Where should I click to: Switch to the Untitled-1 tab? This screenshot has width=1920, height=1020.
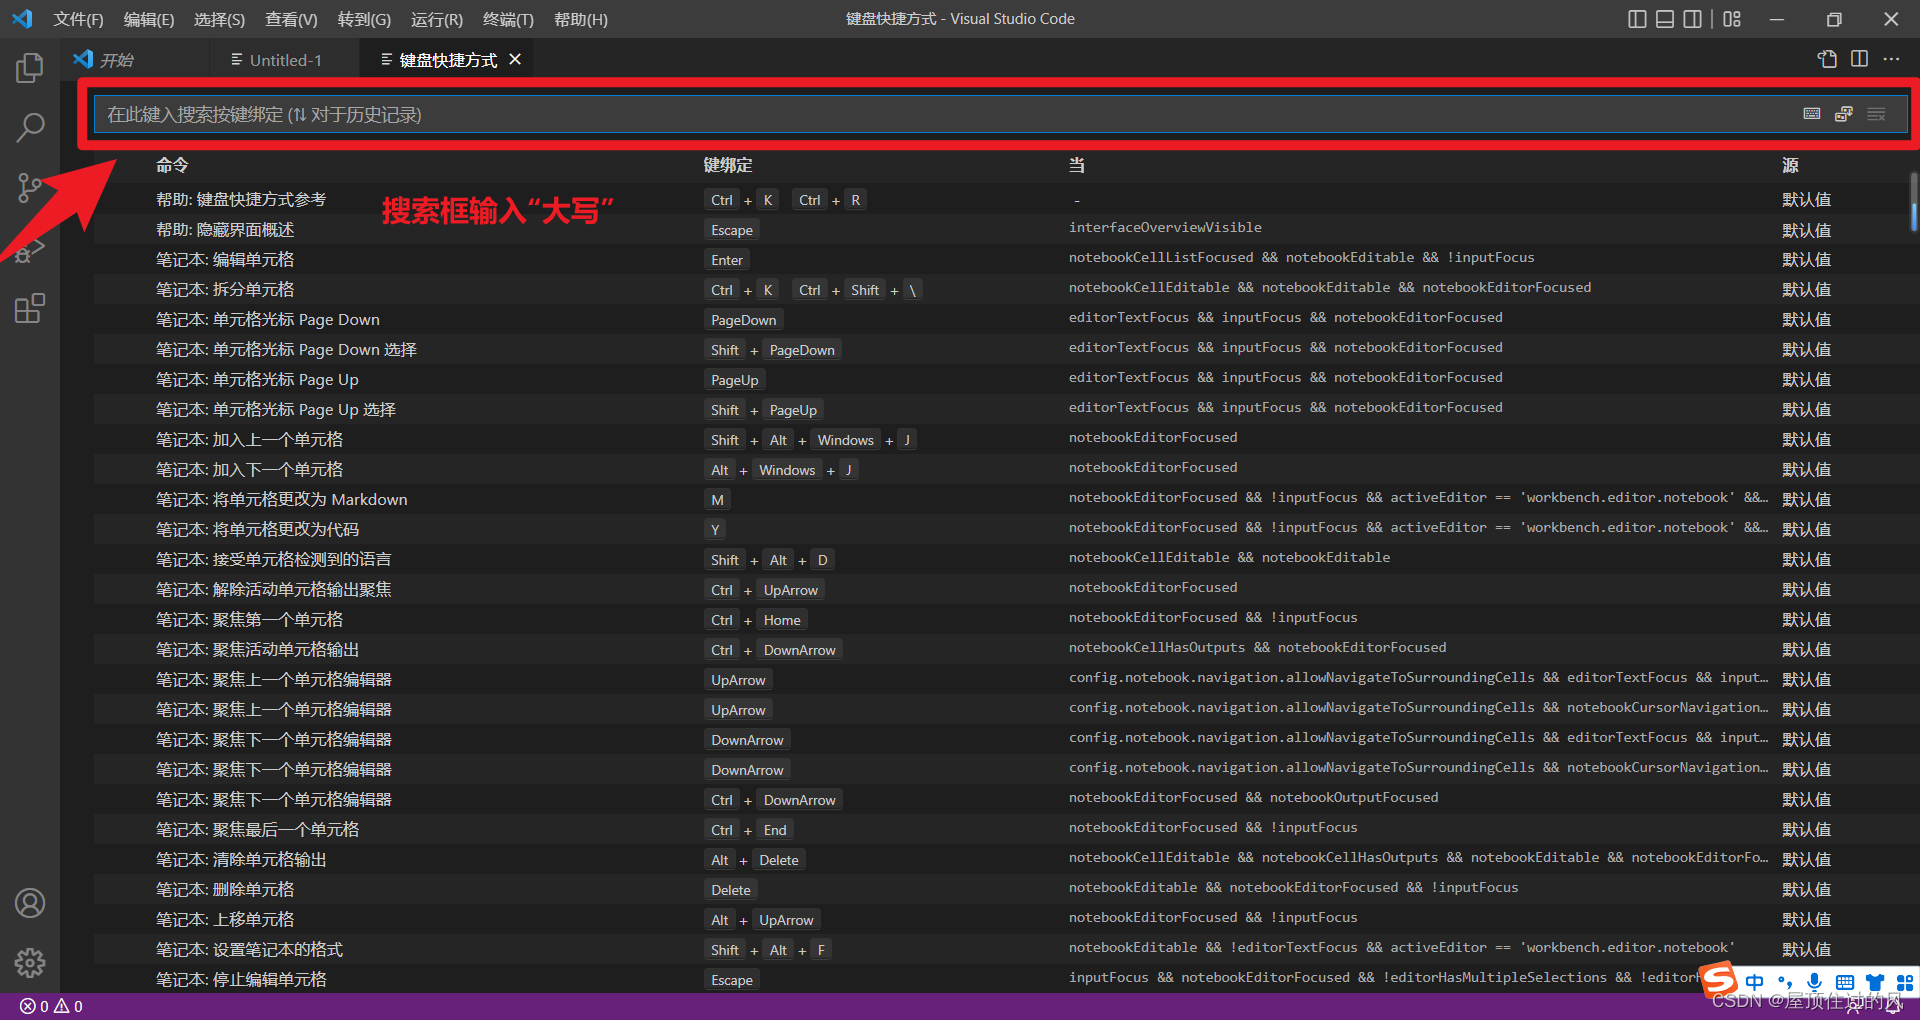(285, 60)
